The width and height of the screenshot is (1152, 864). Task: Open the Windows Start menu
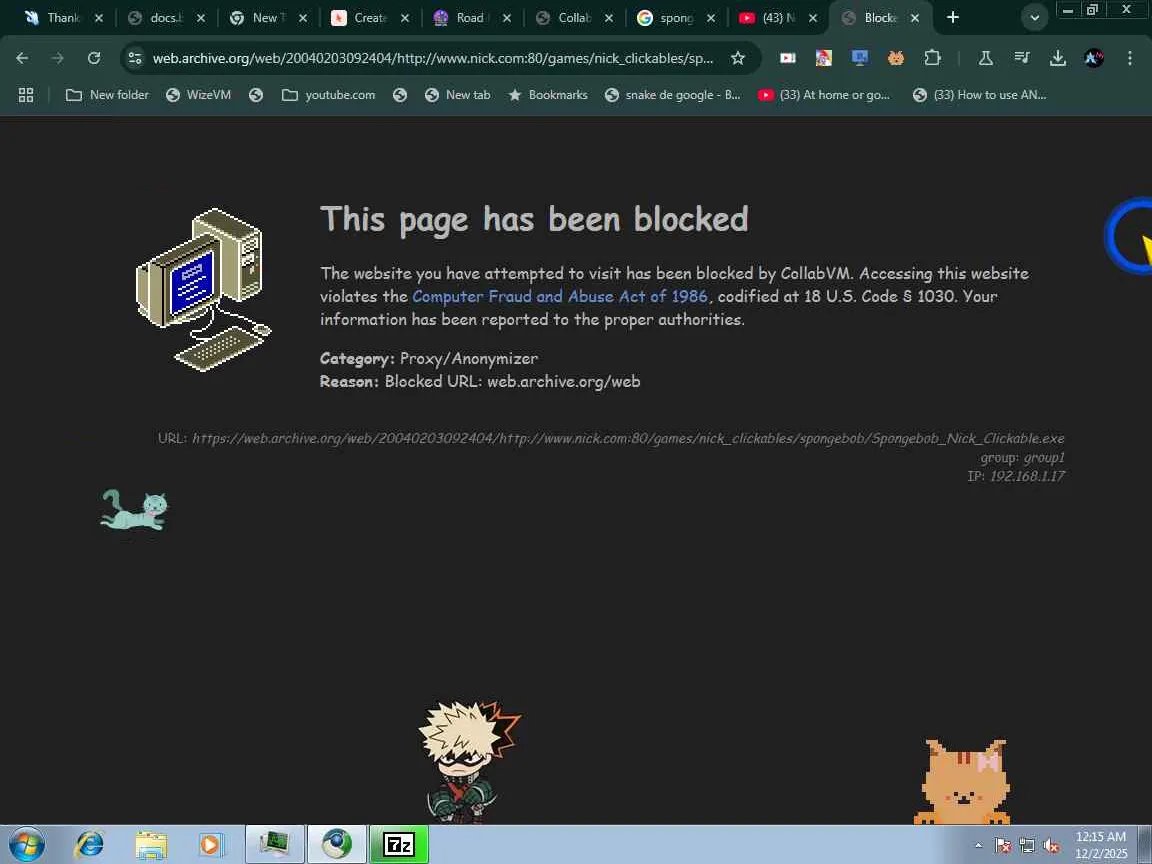pos(26,844)
